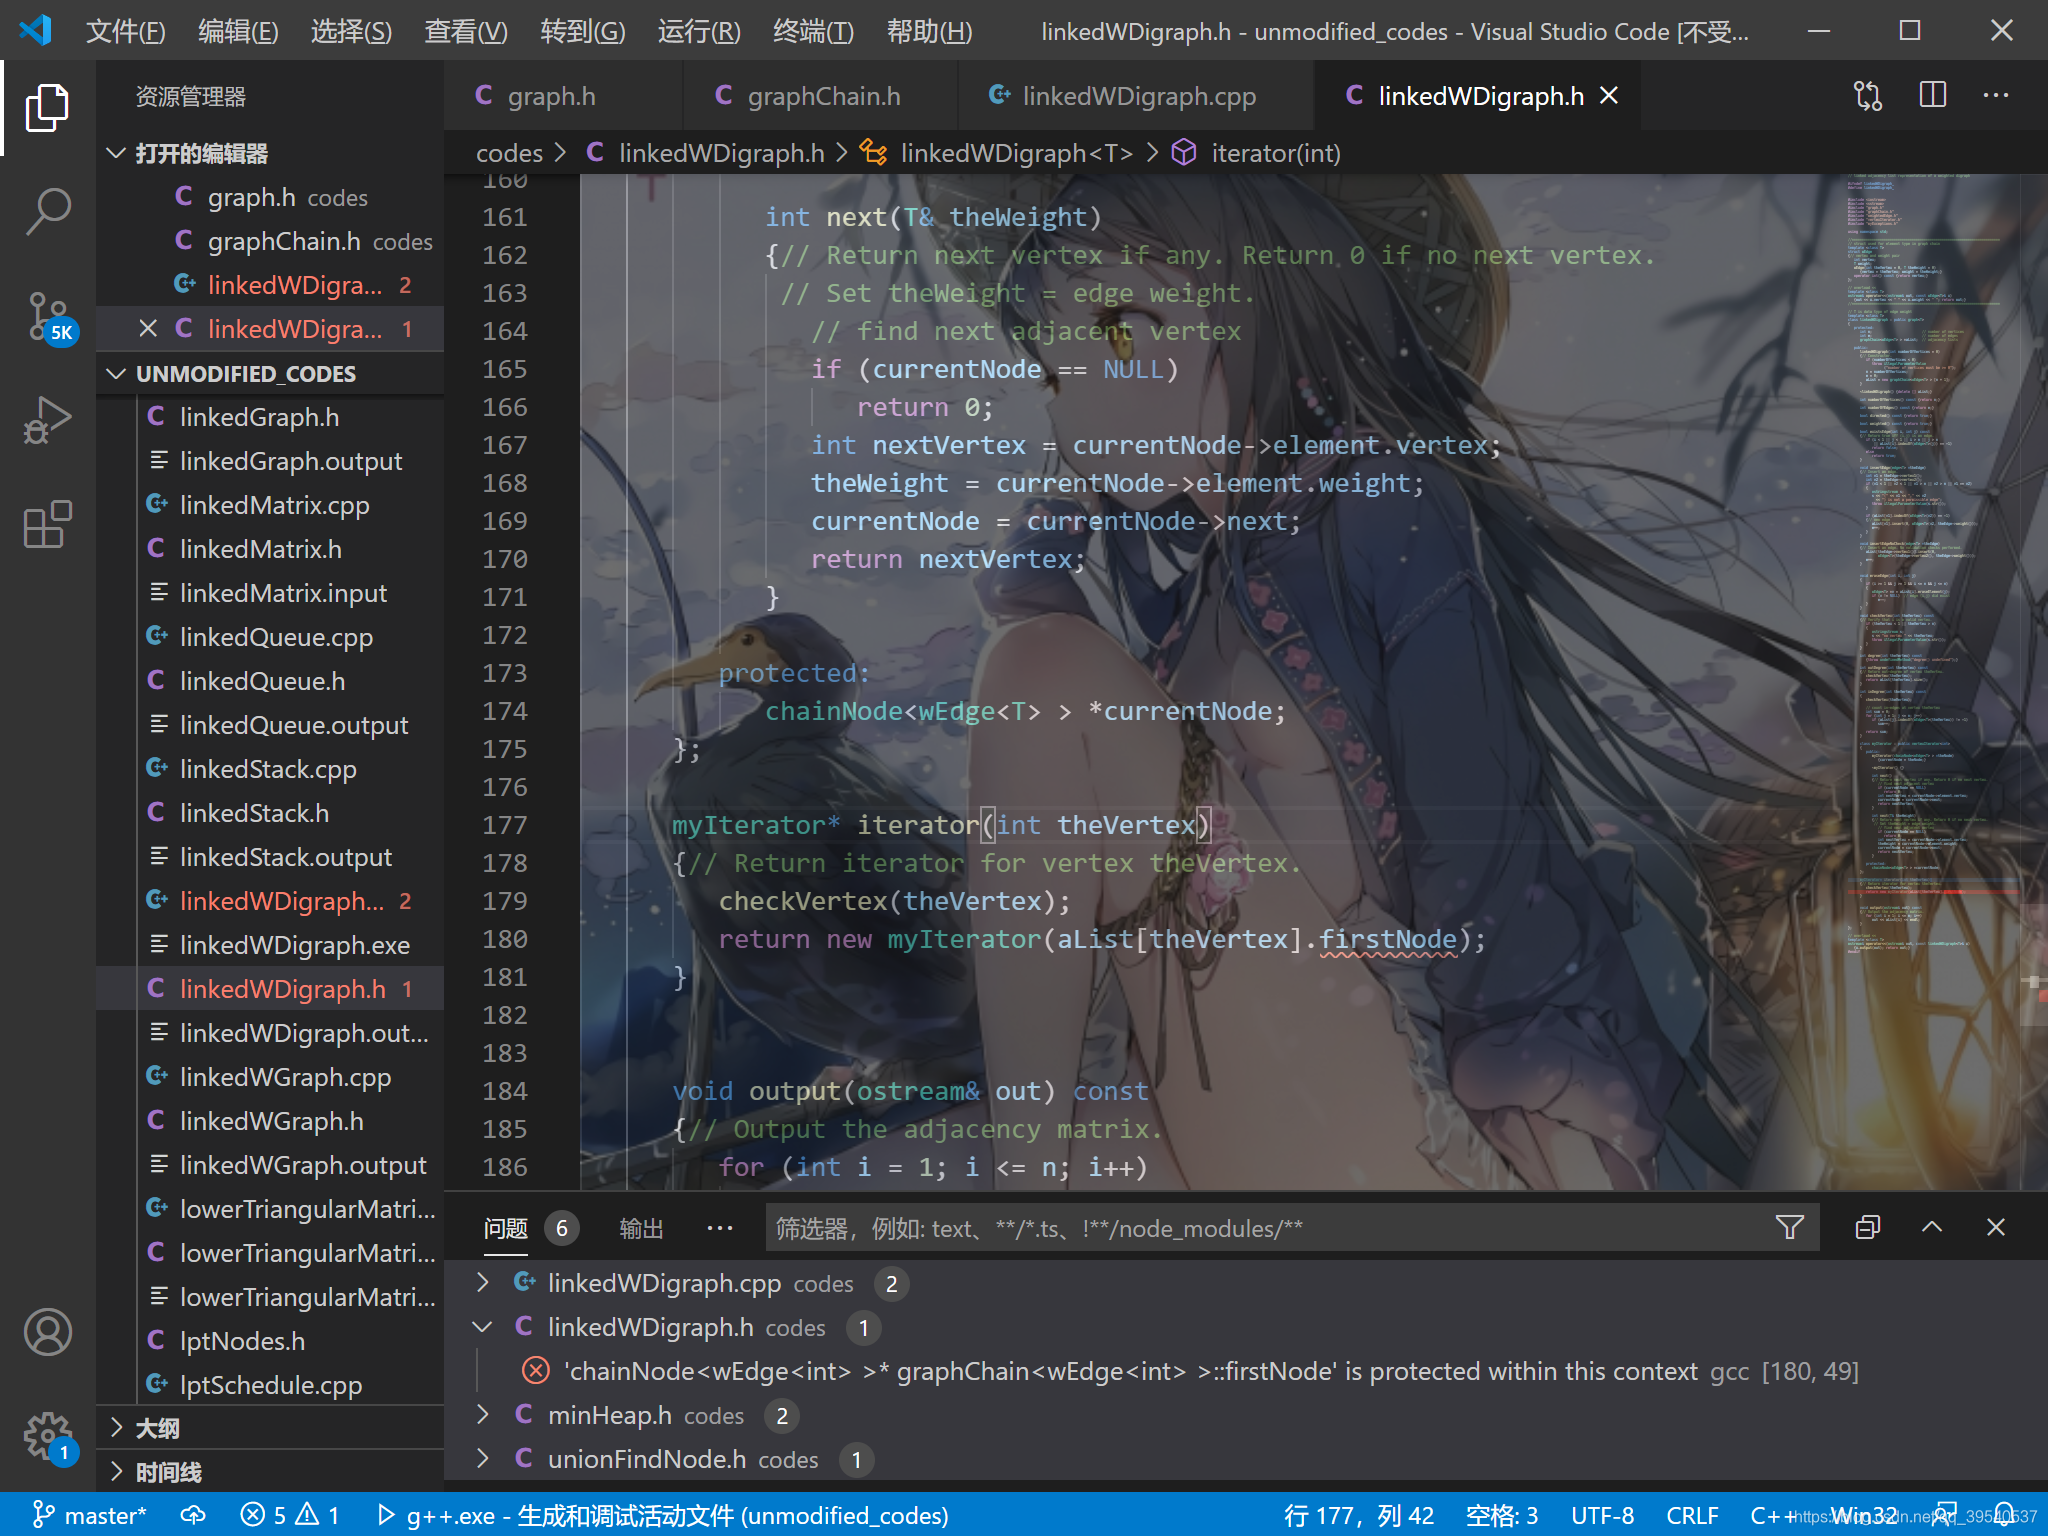2048x1536 pixels.
Task: Open the Manage gear icon
Action: pos(47,1436)
